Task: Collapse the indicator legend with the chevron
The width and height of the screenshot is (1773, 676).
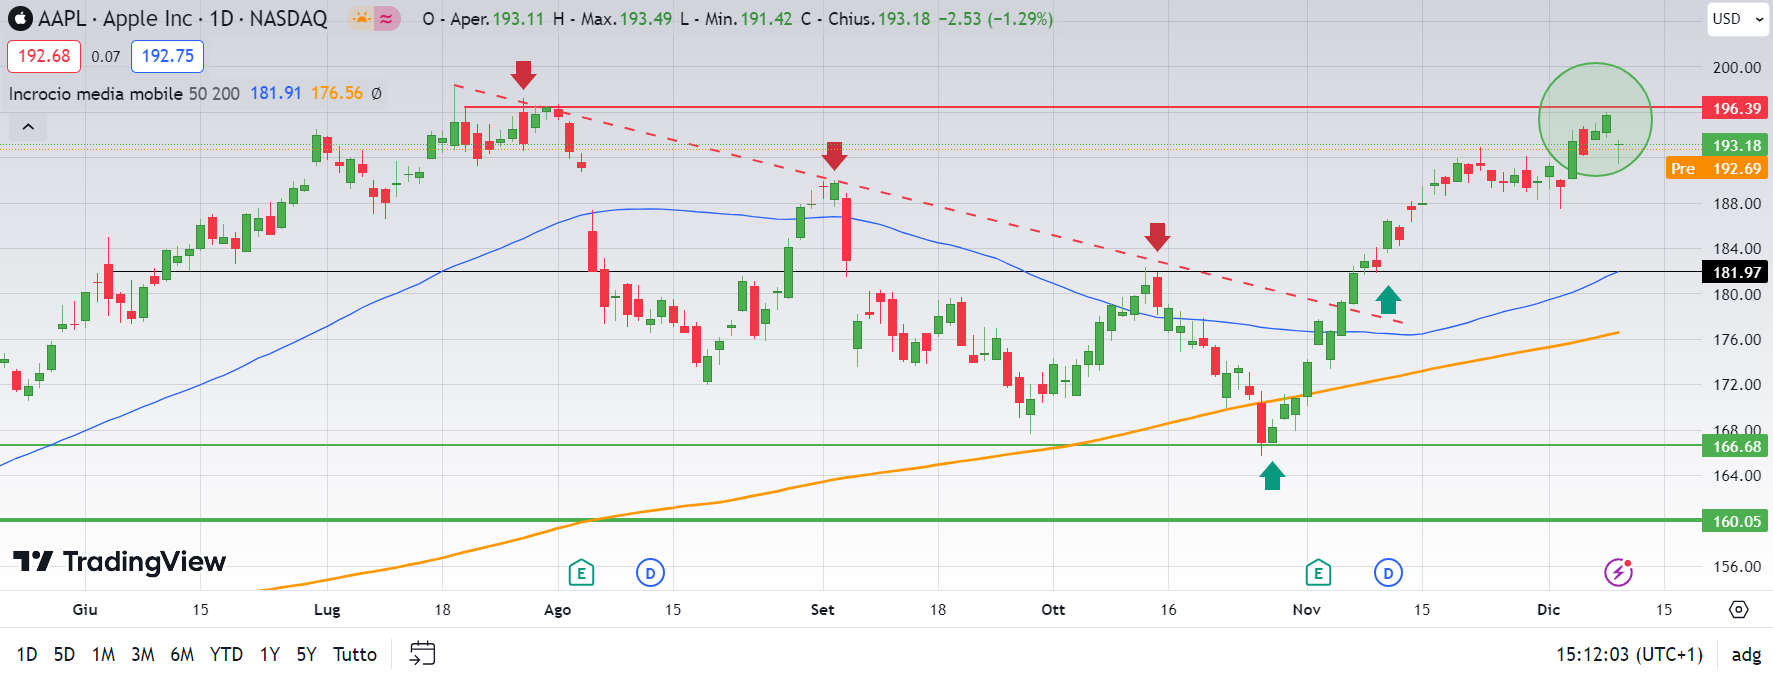Action: coord(28,127)
